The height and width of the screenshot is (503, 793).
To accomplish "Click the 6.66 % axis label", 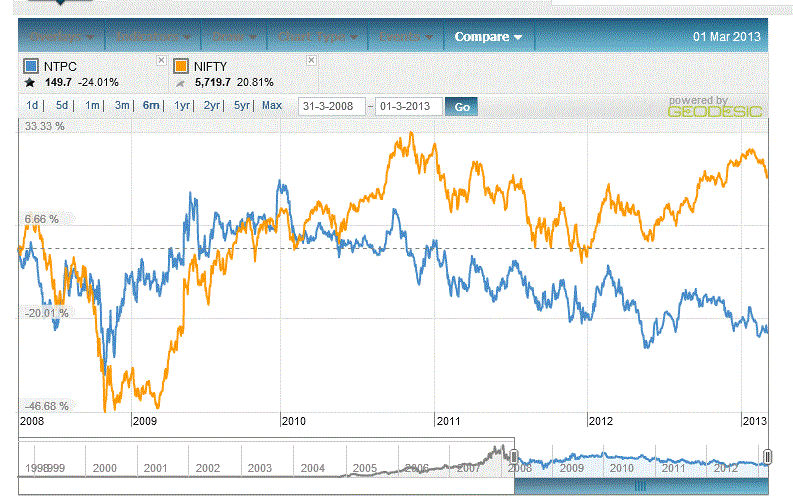I will (41, 219).
